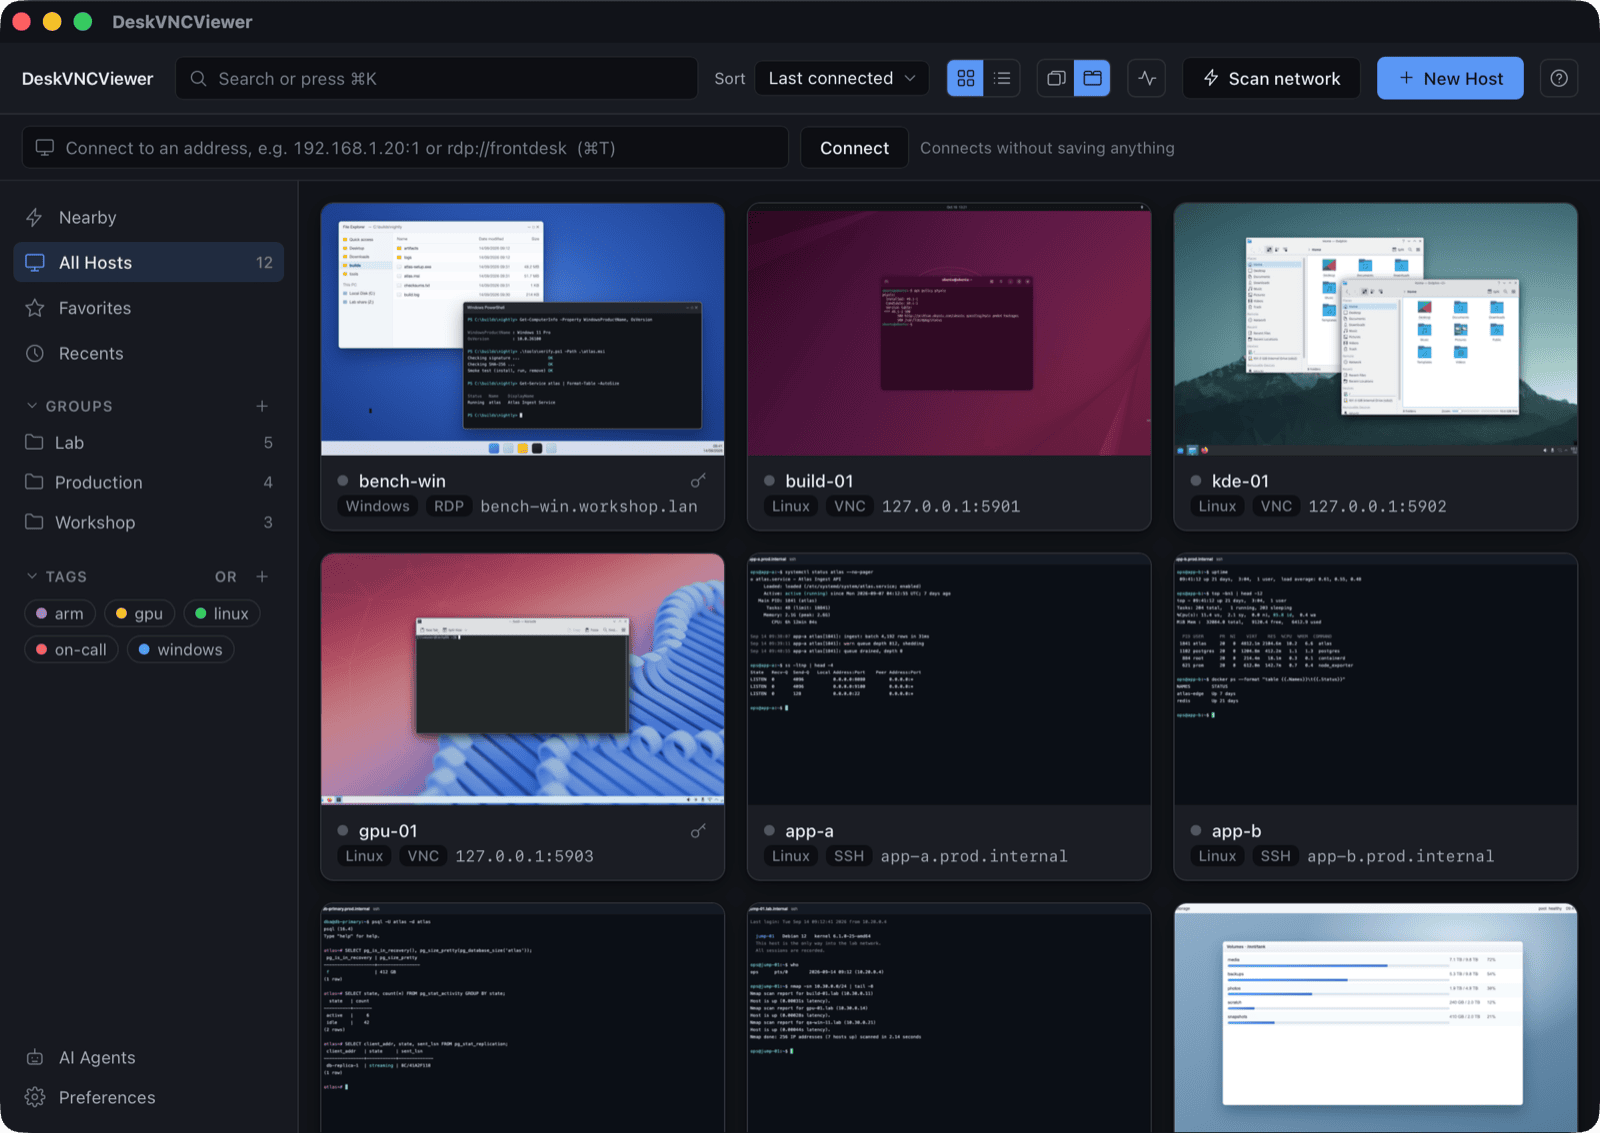
Task: Click the app-b.prod.internal address text
Action: click(x=1400, y=857)
